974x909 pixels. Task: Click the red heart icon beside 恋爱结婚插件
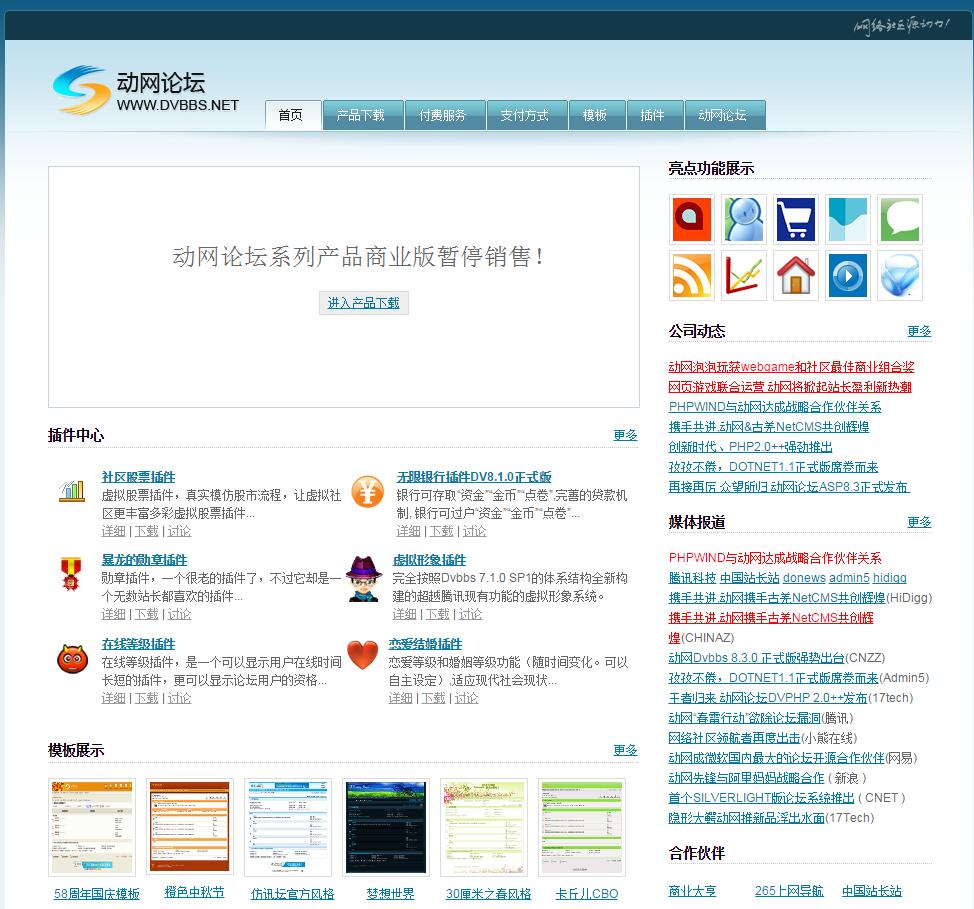363,655
